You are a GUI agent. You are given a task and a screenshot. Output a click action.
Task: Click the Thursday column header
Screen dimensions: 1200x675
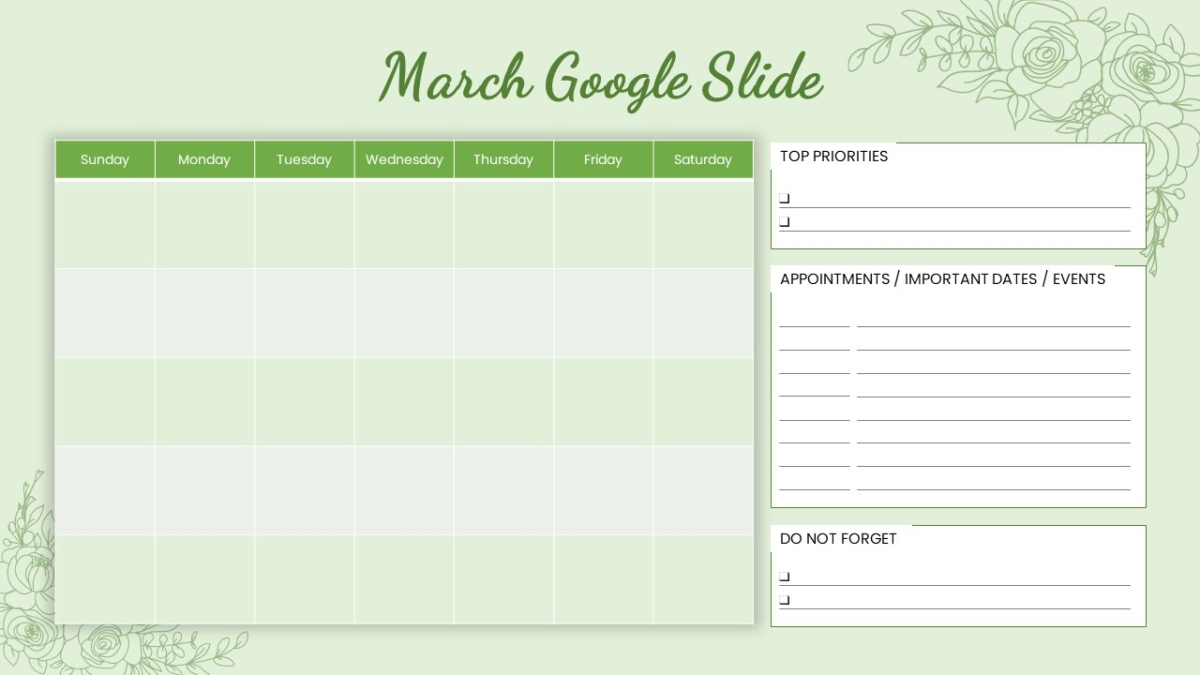[503, 159]
